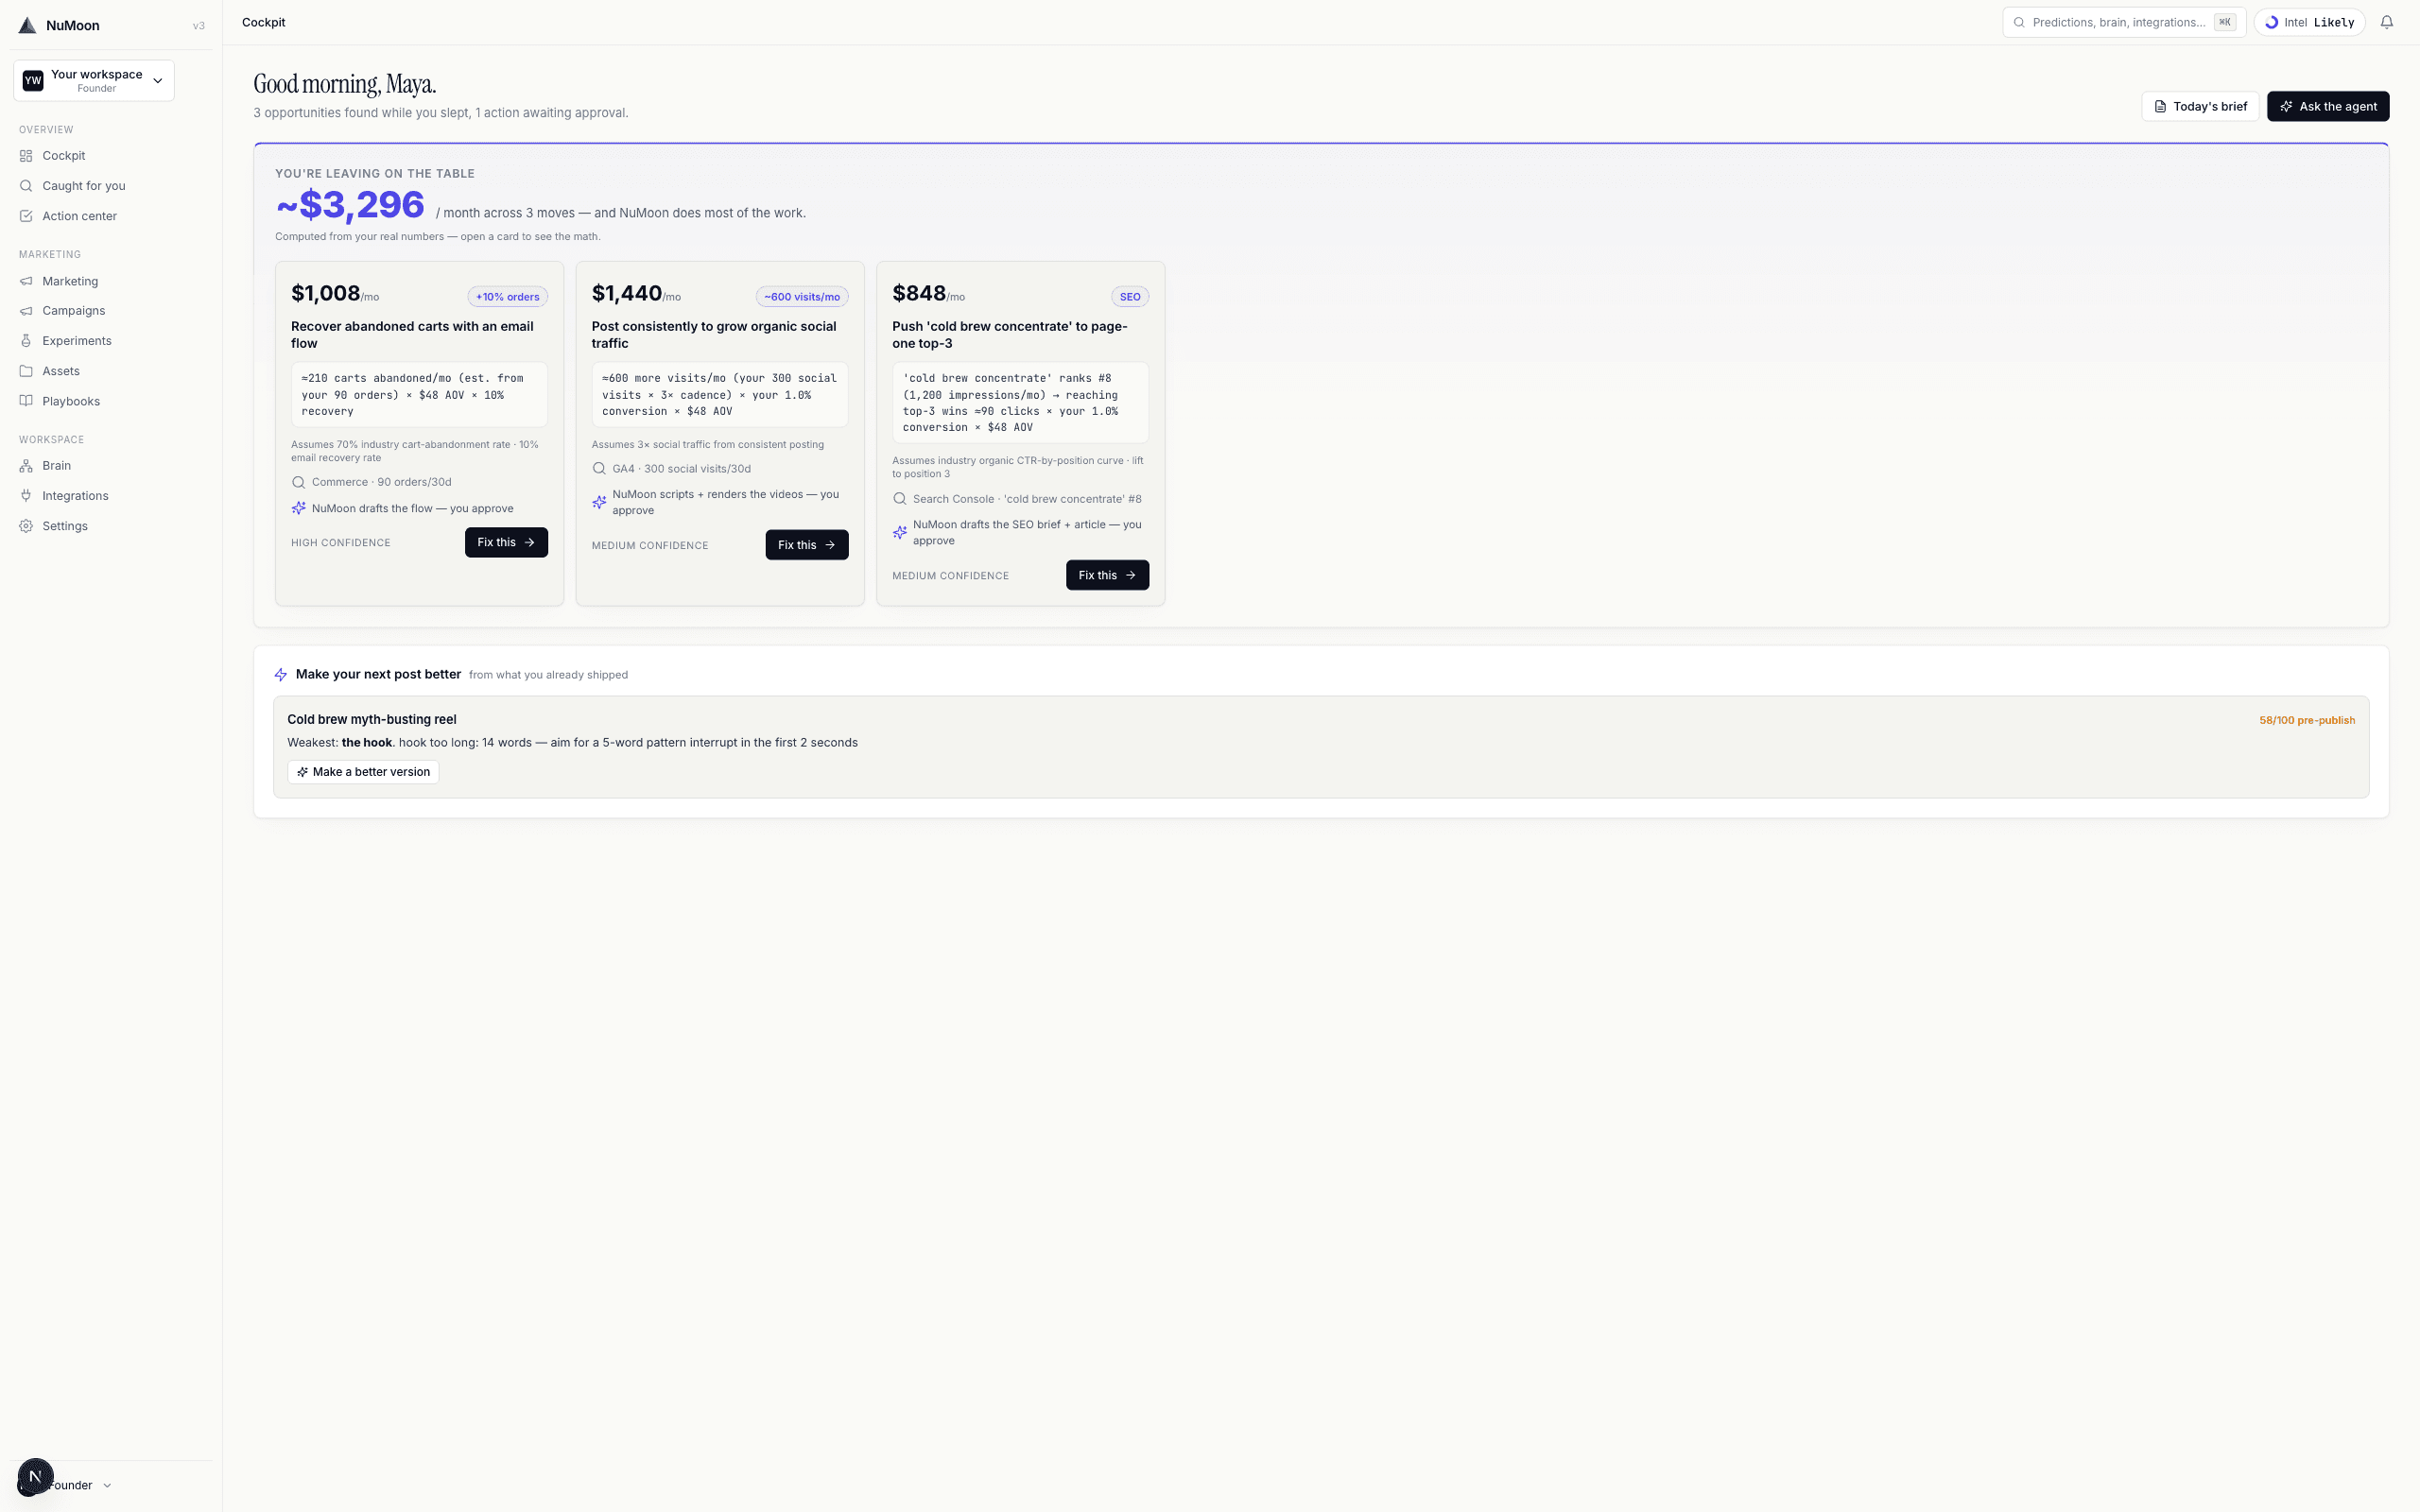
Task: Click the ≈210 carts abandoned formula box
Action: [419, 395]
